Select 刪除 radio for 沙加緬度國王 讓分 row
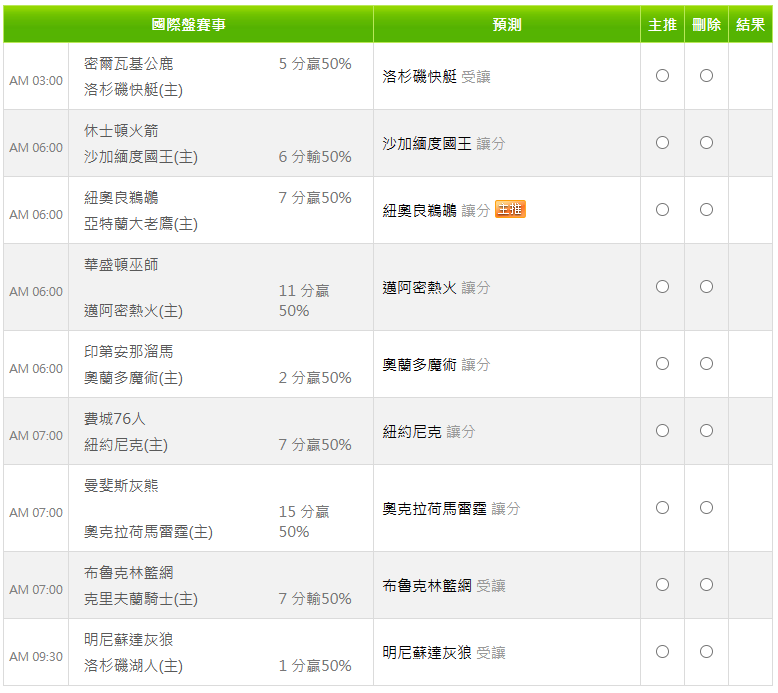Image resolution: width=778 pixels, height=693 pixels. pos(706,143)
